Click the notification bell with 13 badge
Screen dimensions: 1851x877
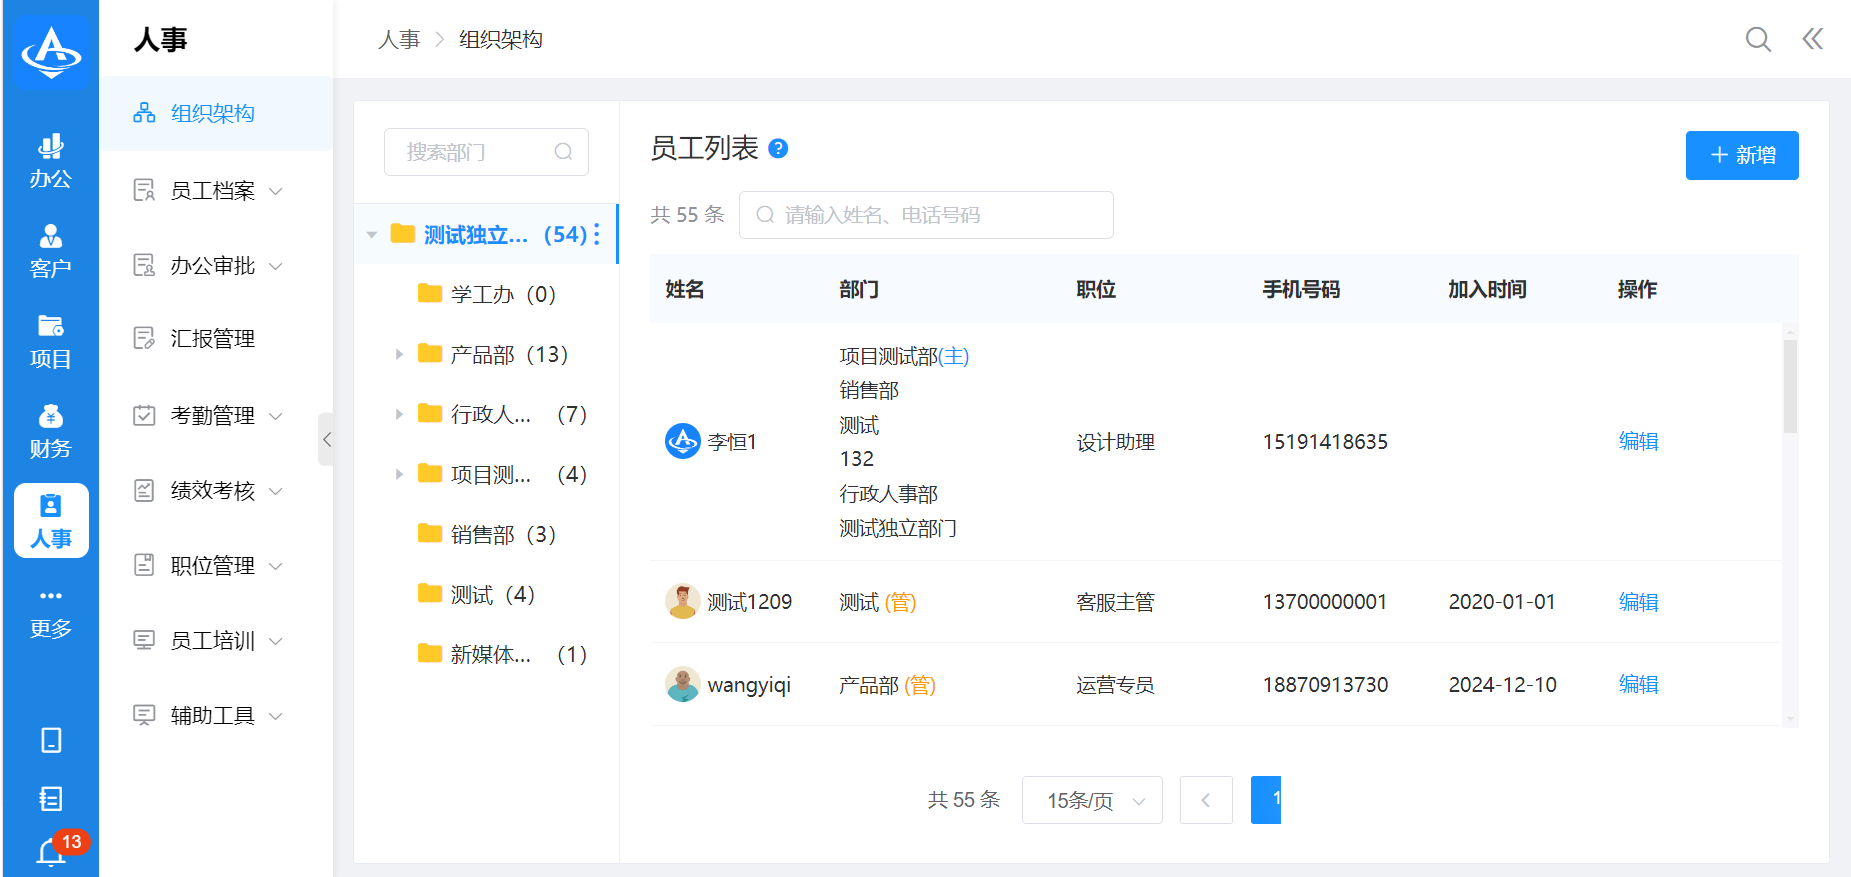pos(52,851)
